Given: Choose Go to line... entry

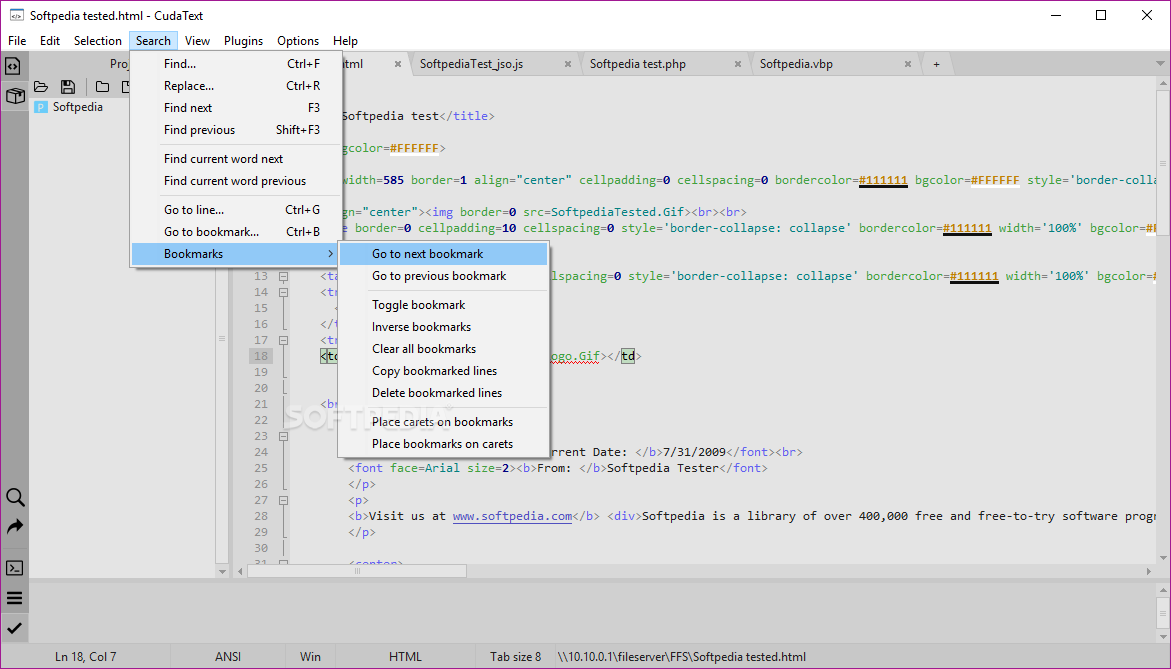Looking at the screenshot, I should [x=236, y=210].
